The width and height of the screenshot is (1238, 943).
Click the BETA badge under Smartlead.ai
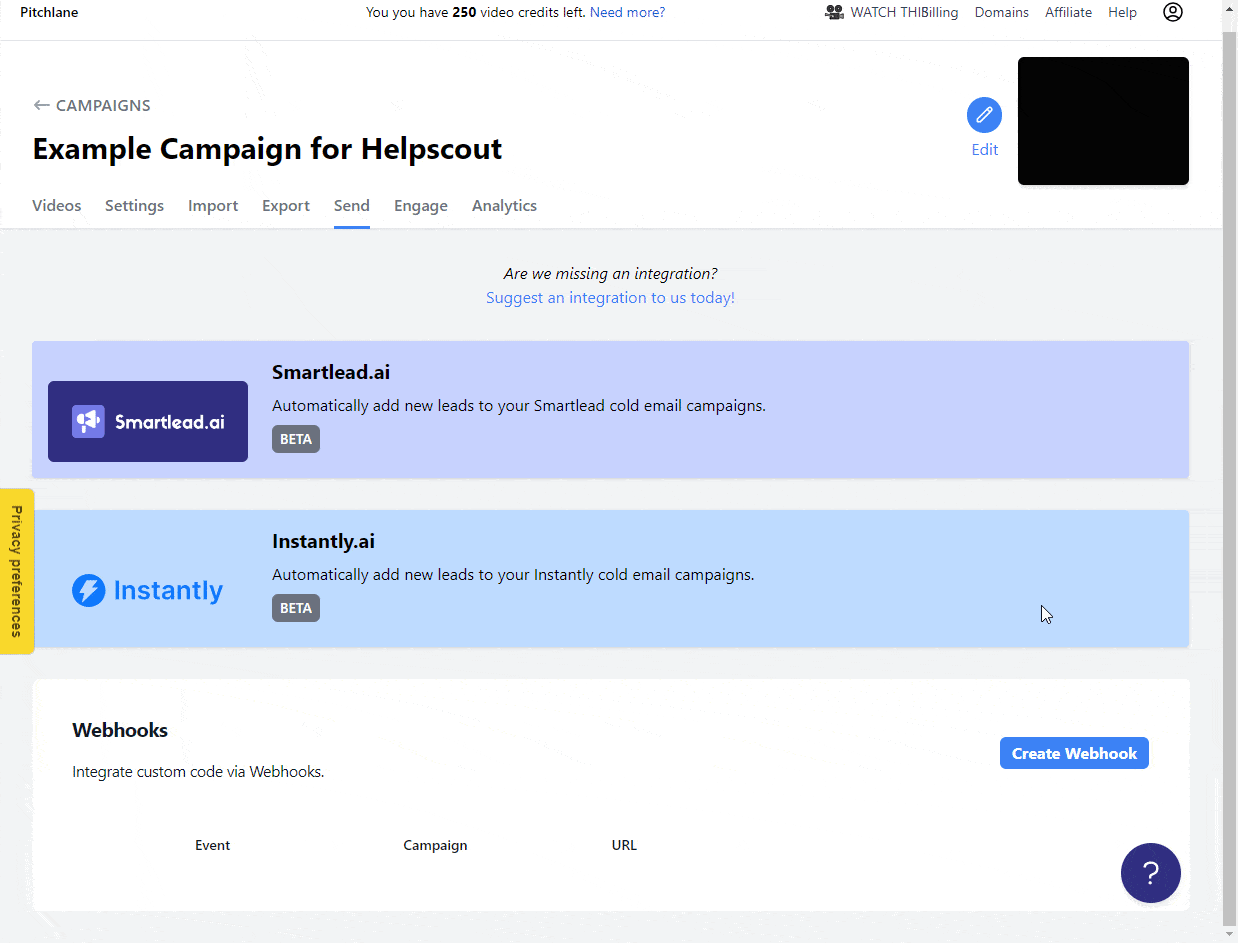click(x=296, y=439)
